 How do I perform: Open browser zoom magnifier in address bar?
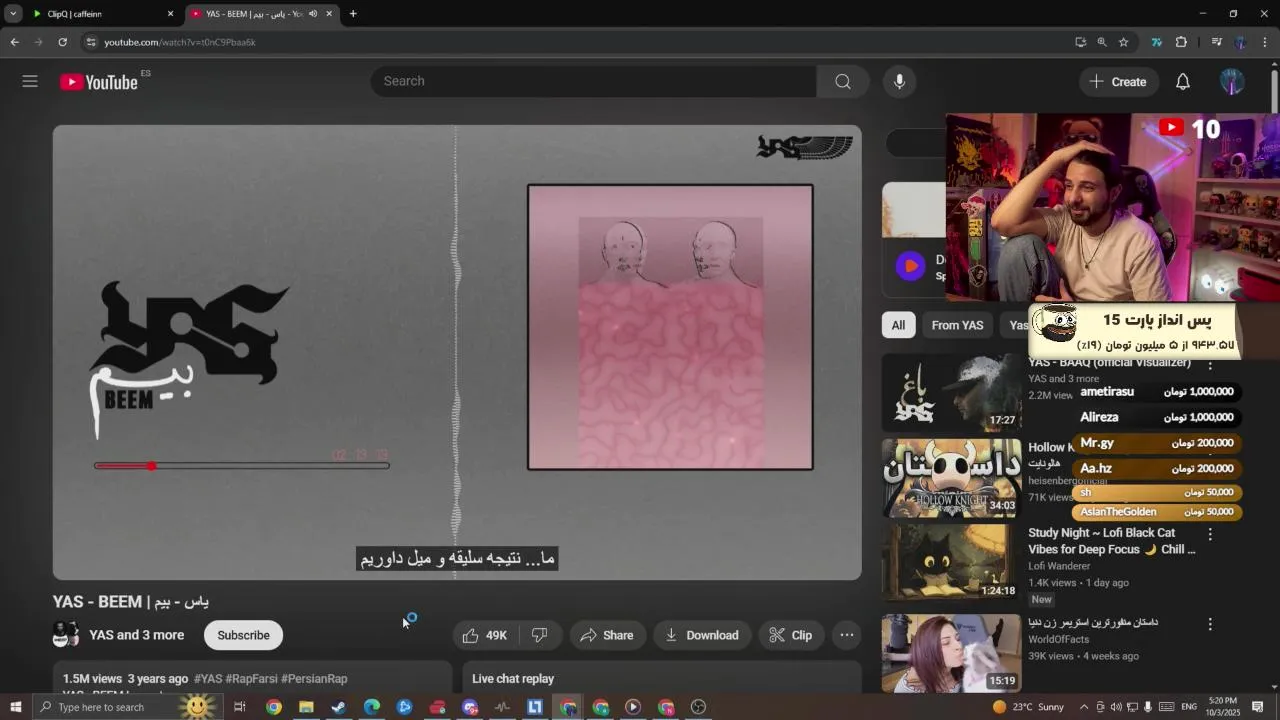[x=1102, y=42]
